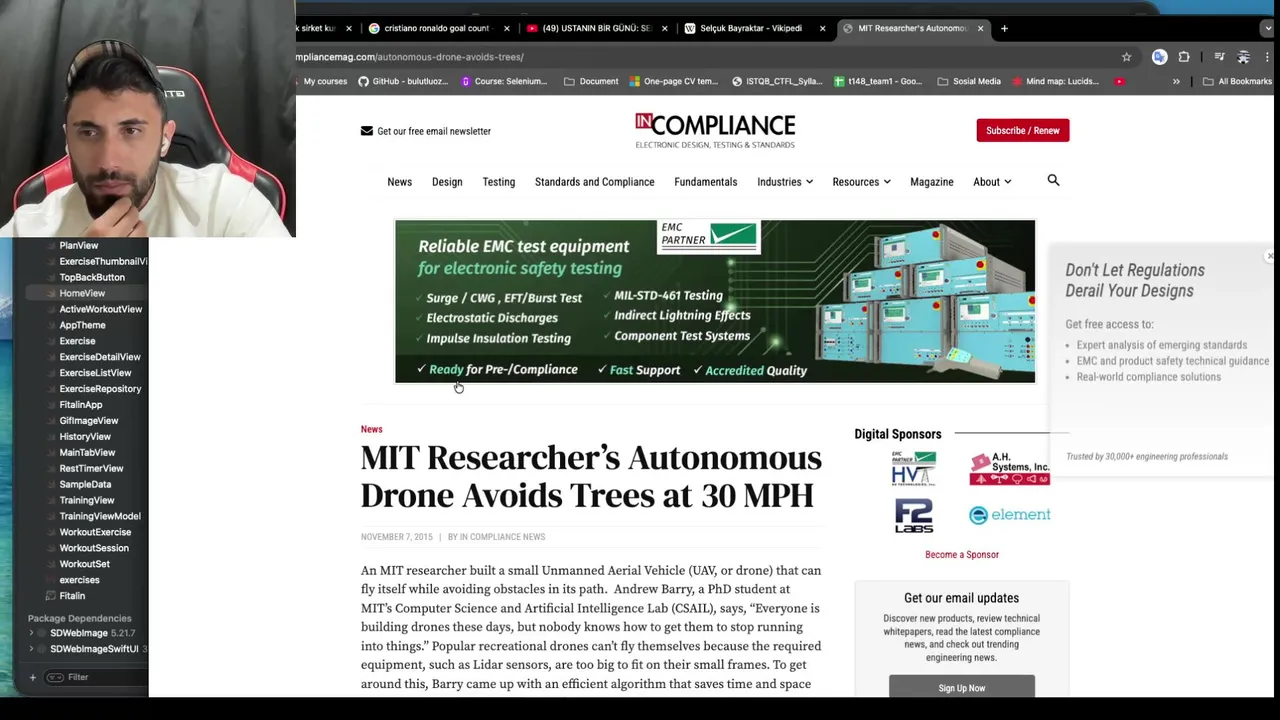Open the Fundamentals menu item
The width and height of the screenshot is (1280, 720).
(x=705, y=182)
